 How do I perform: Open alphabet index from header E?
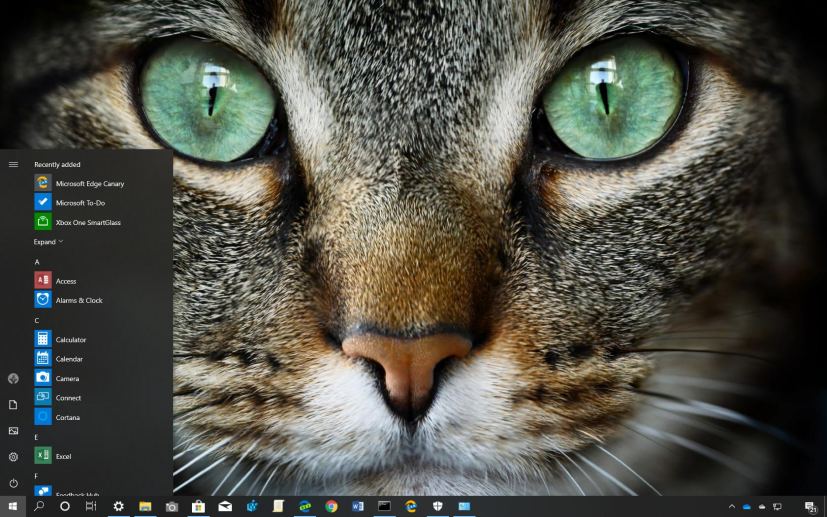coord(36,437)
